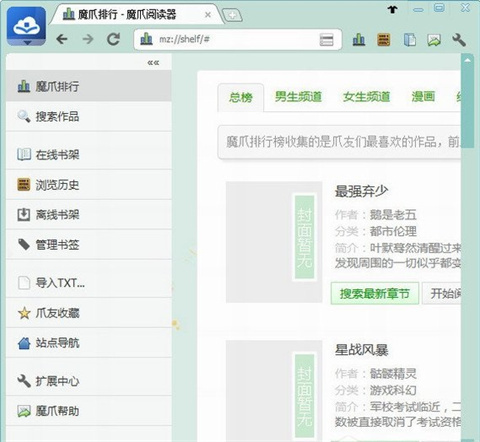
Task: Open the cloud app logo menu
Action: tap(26, 26)
